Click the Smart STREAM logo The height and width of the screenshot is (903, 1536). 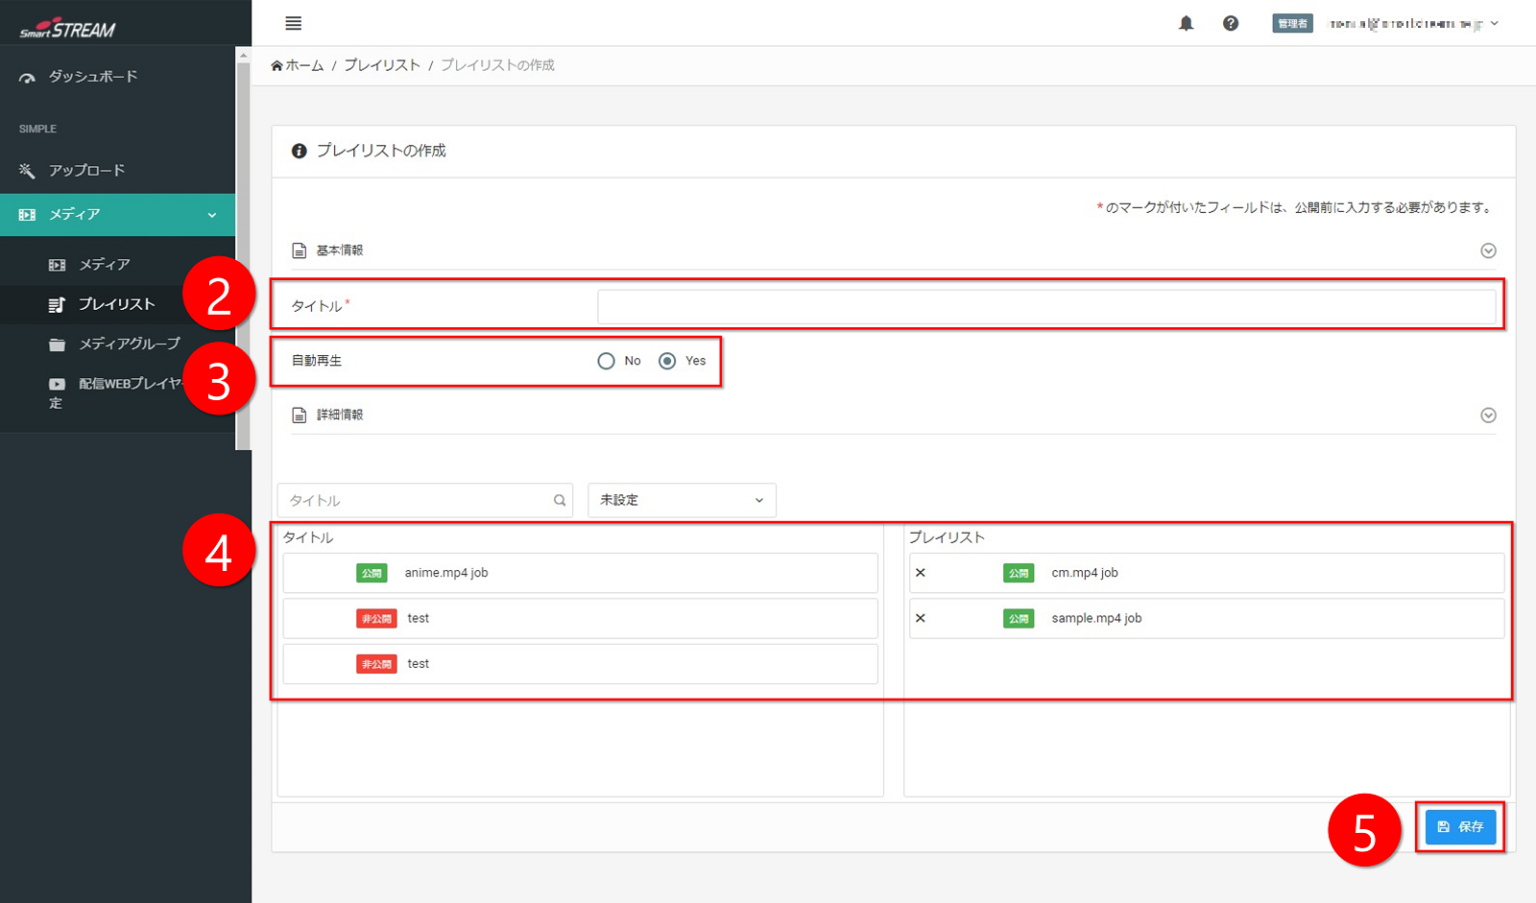point(68,29)
